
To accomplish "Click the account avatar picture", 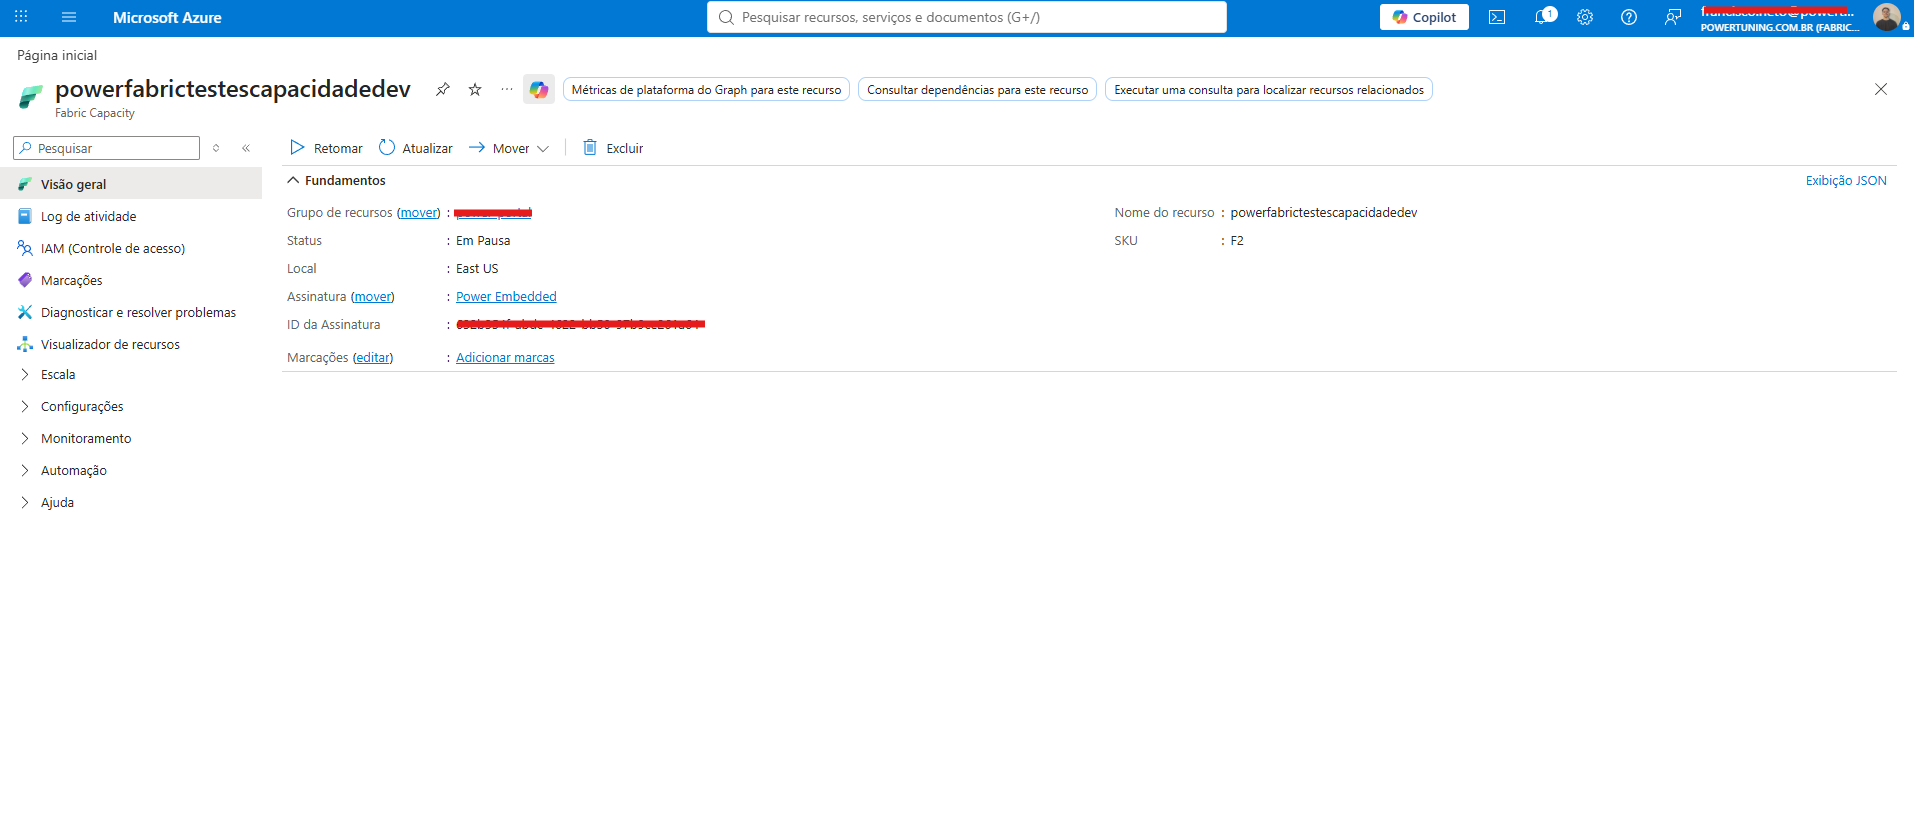I will (1887, 17).
